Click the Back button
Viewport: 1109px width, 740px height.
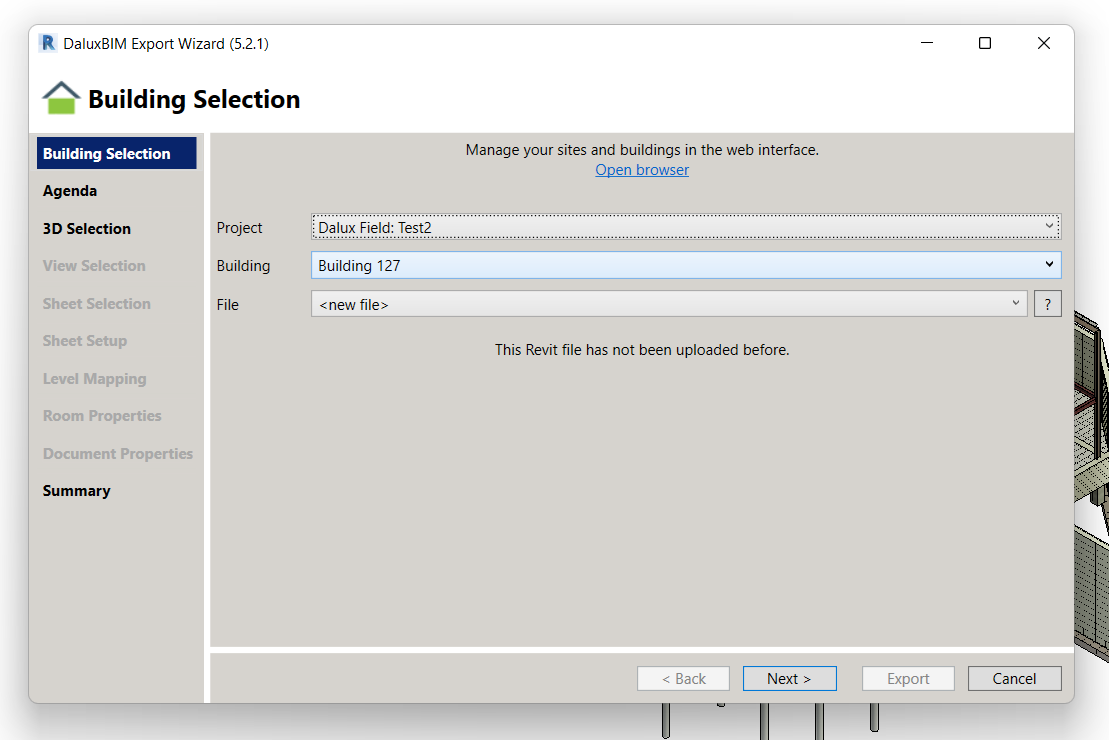[x=683, y=678]
